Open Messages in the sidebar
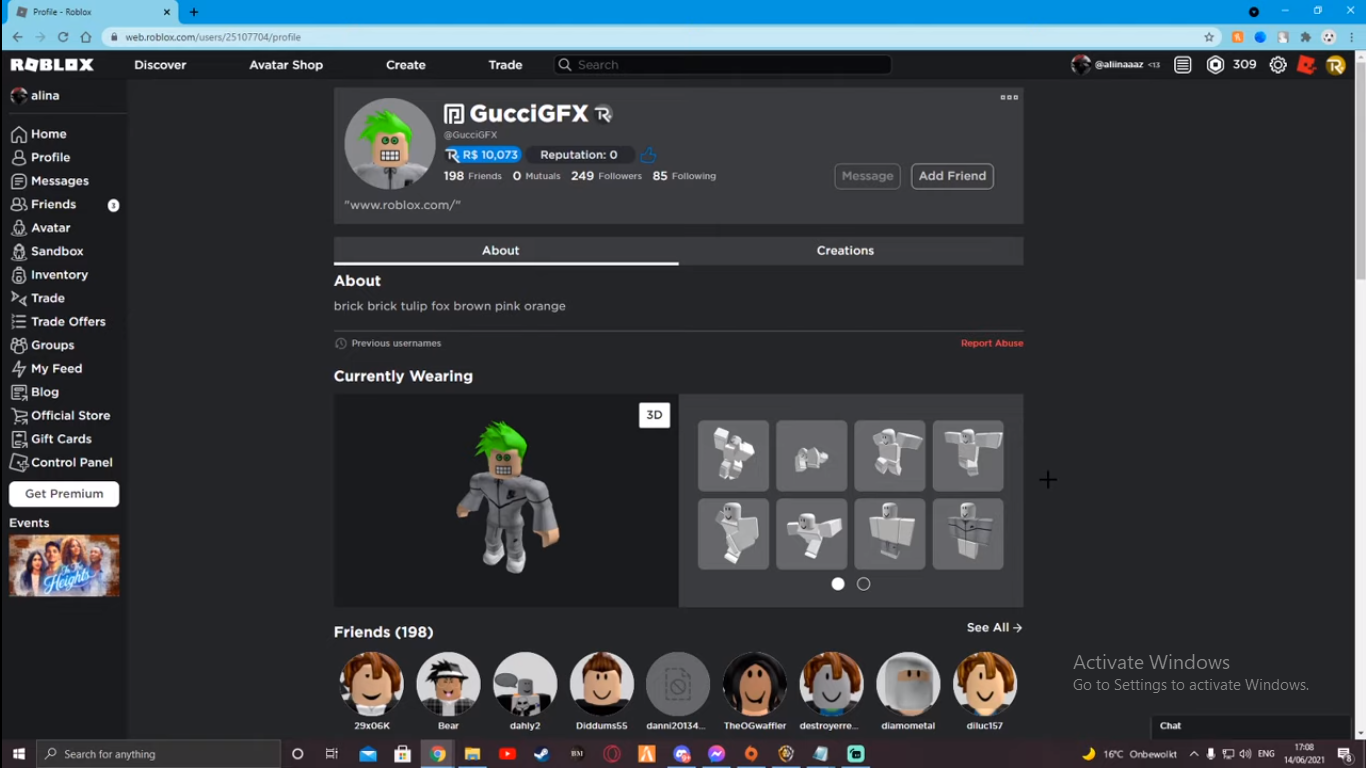Viewport: 1366px width, 768px height. coord(50,181)
